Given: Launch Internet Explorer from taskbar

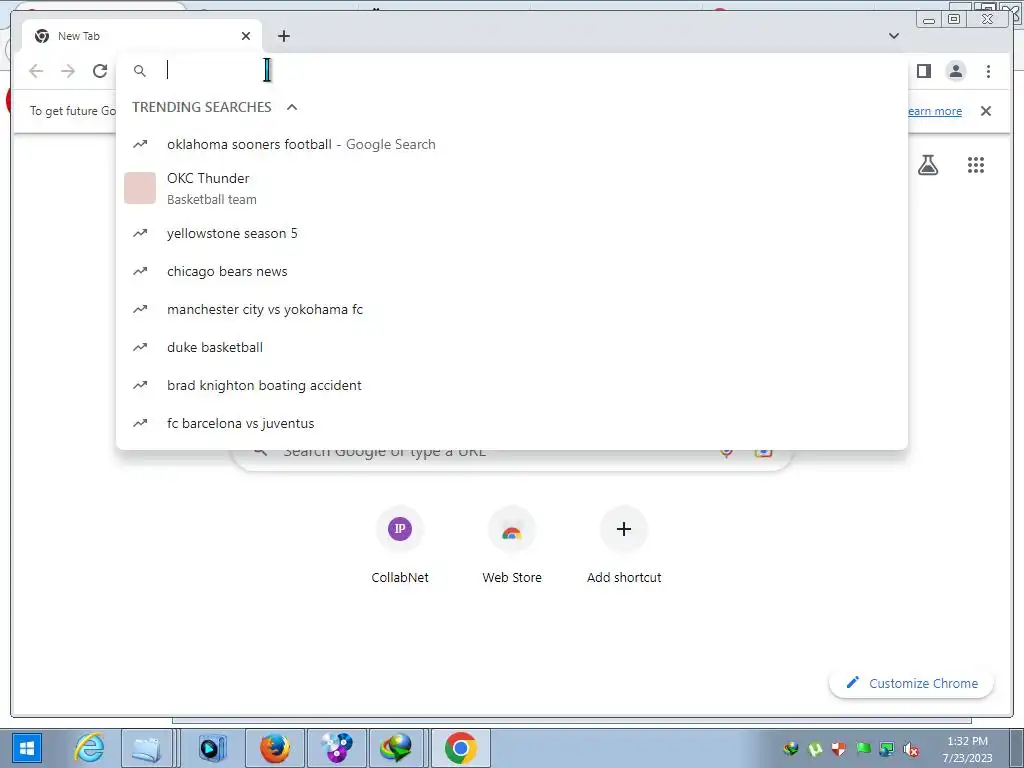Looking at the screenshot, I should [x=89, y=748].
